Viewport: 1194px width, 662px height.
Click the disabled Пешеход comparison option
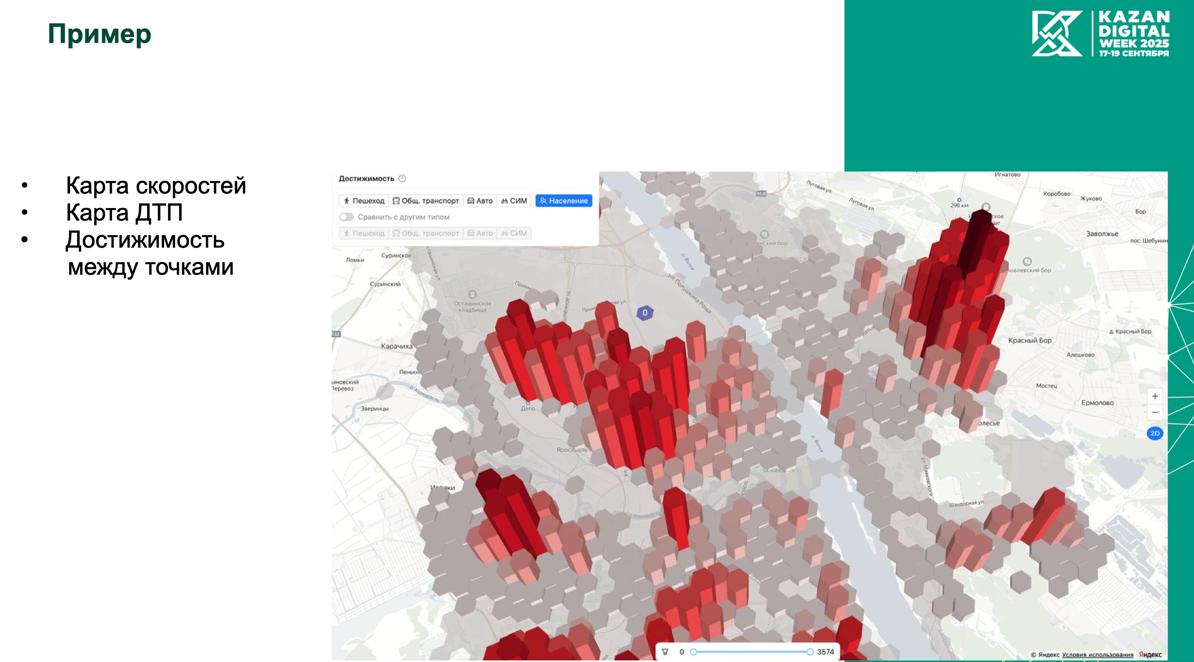[363, 233]
